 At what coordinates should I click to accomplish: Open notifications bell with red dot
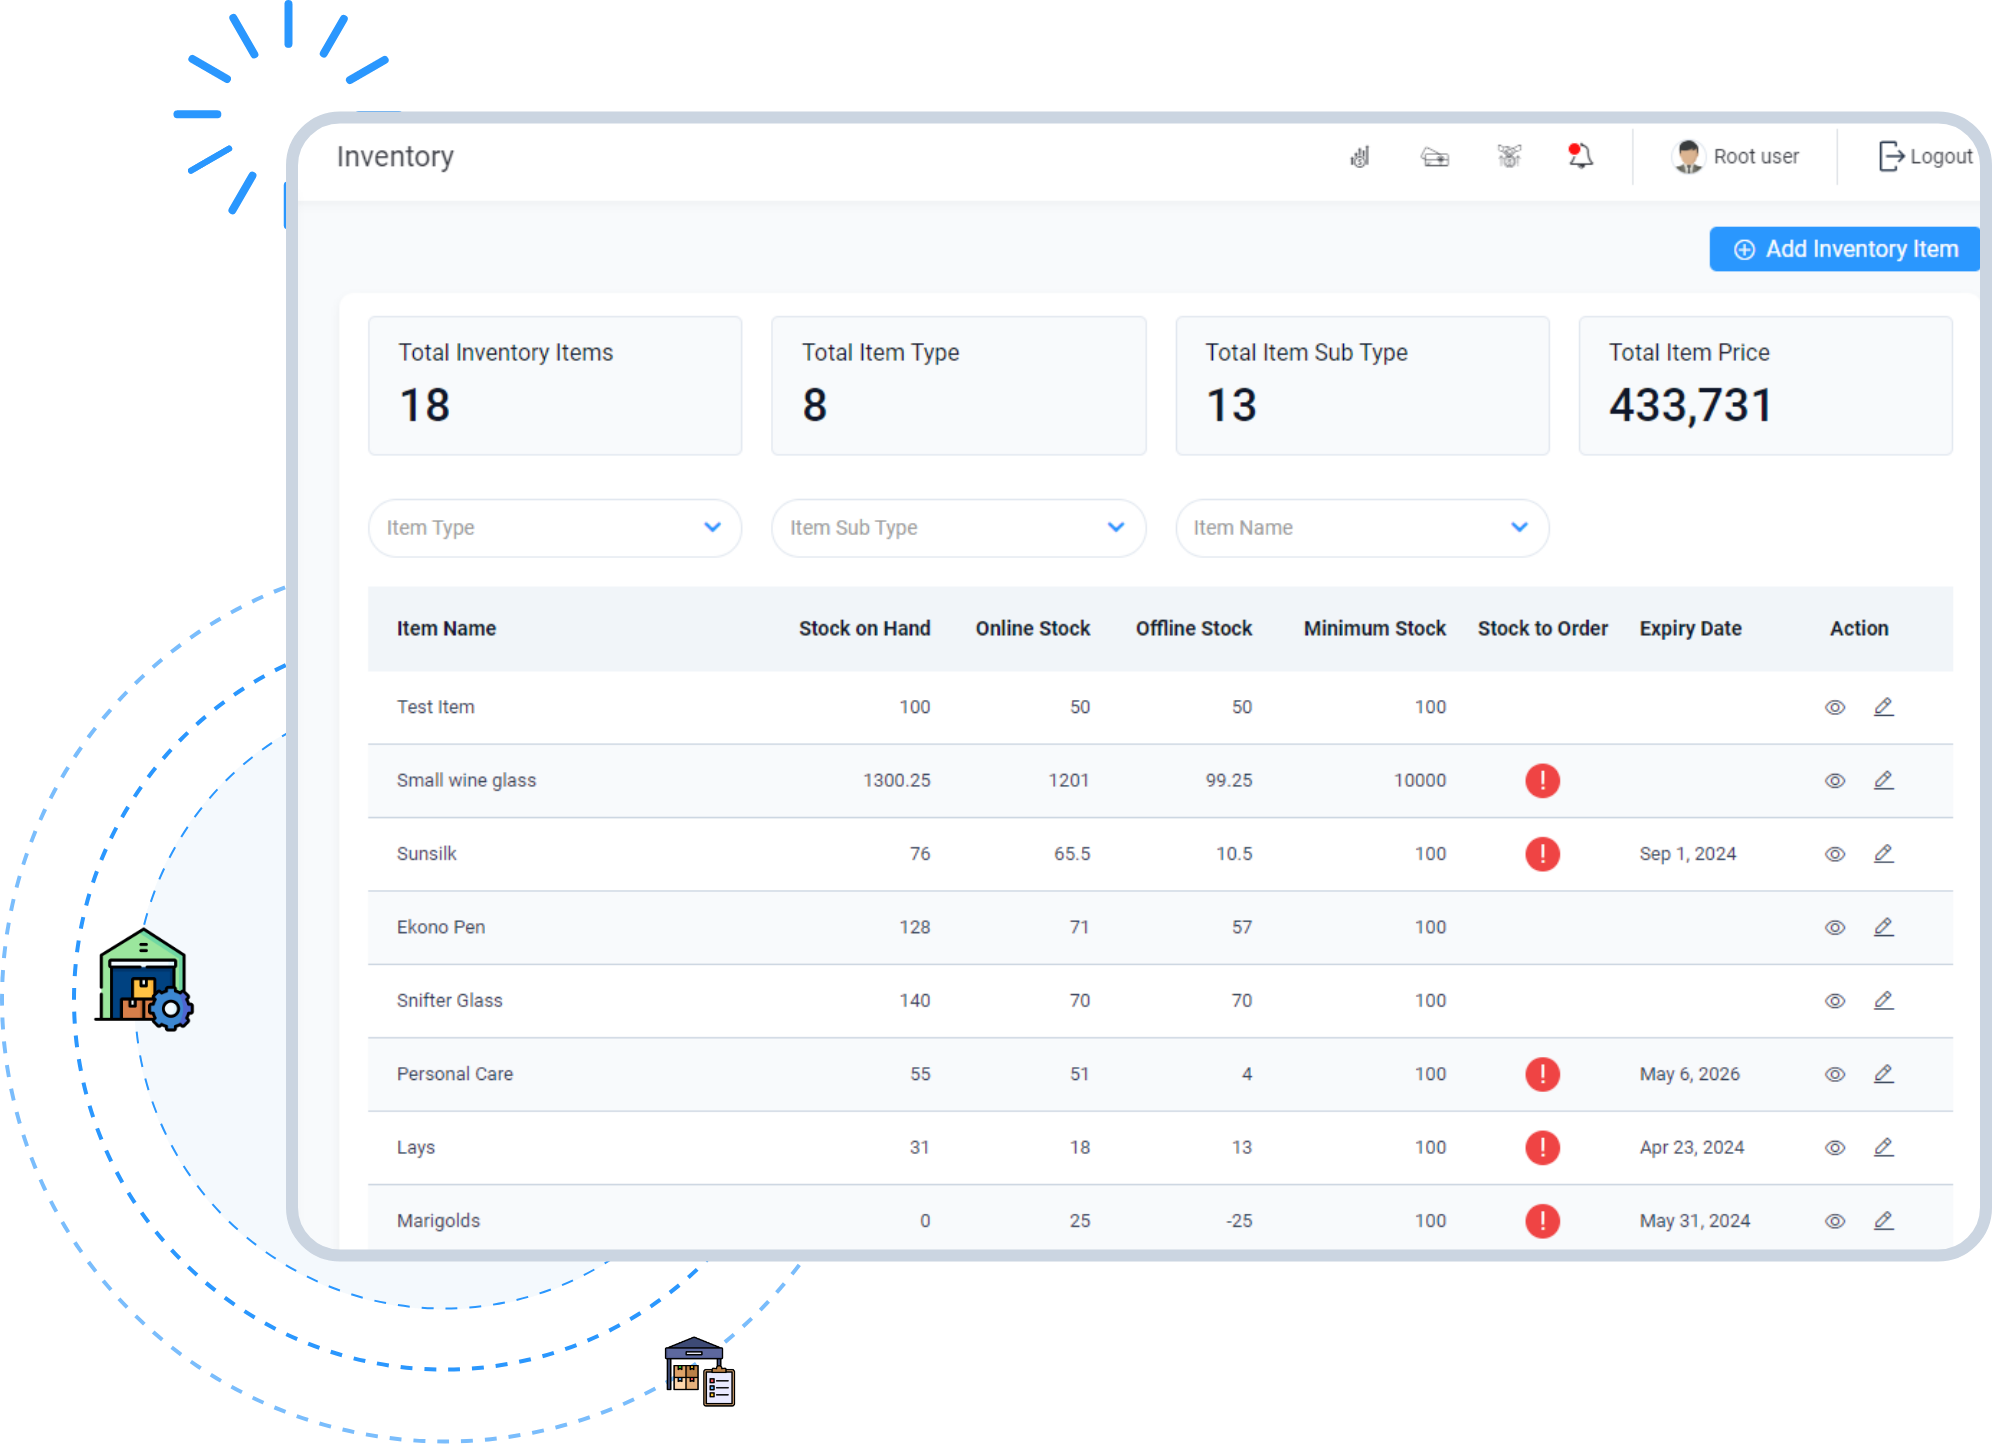point(1580,156)
